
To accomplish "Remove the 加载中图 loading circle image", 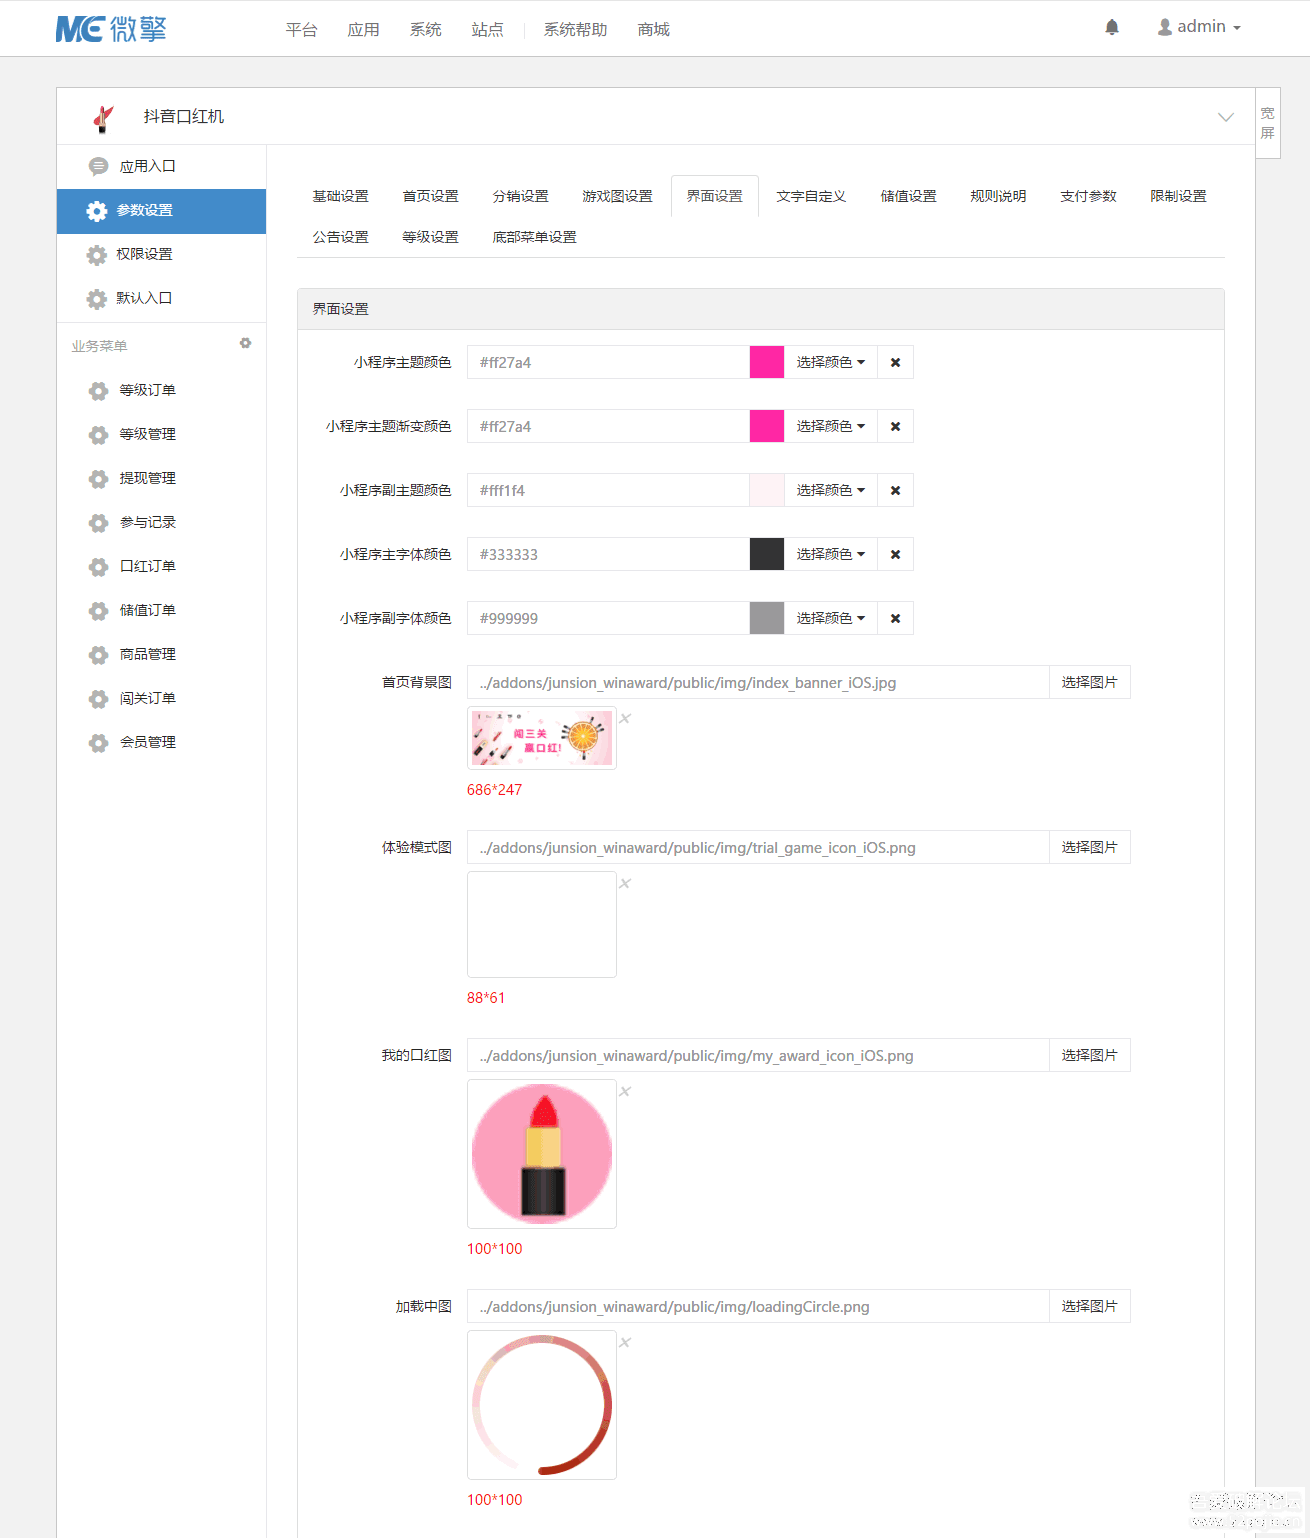I will (x=625, y=1342).
